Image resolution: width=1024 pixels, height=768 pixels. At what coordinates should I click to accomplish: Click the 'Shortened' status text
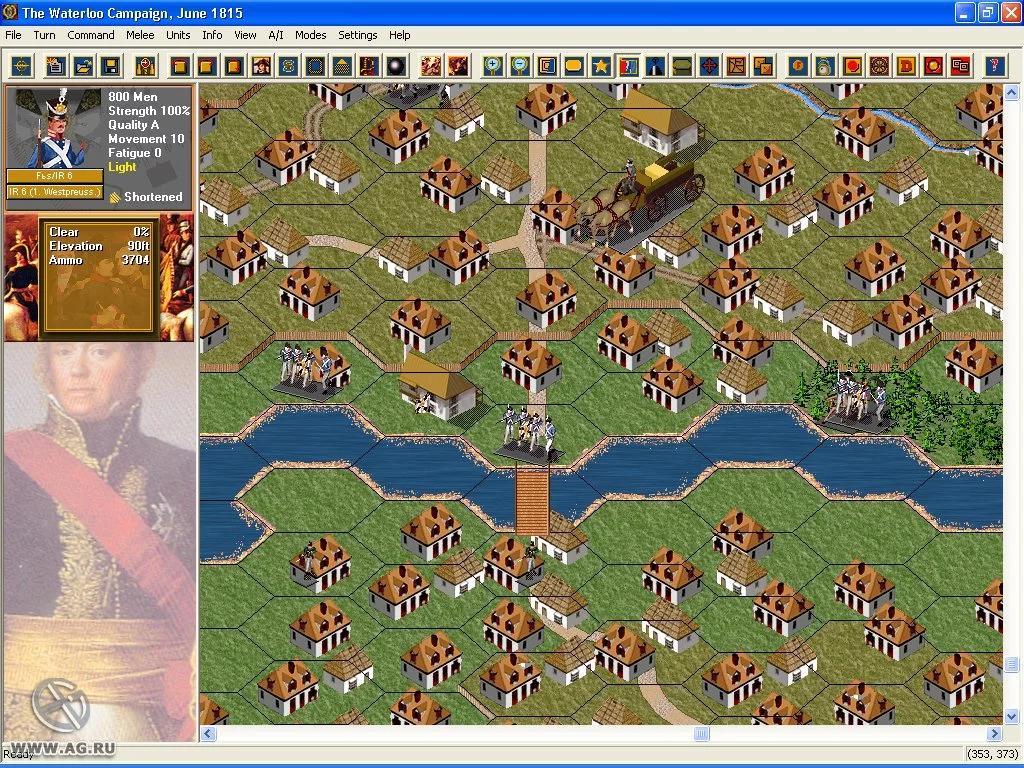coord(153,197)
